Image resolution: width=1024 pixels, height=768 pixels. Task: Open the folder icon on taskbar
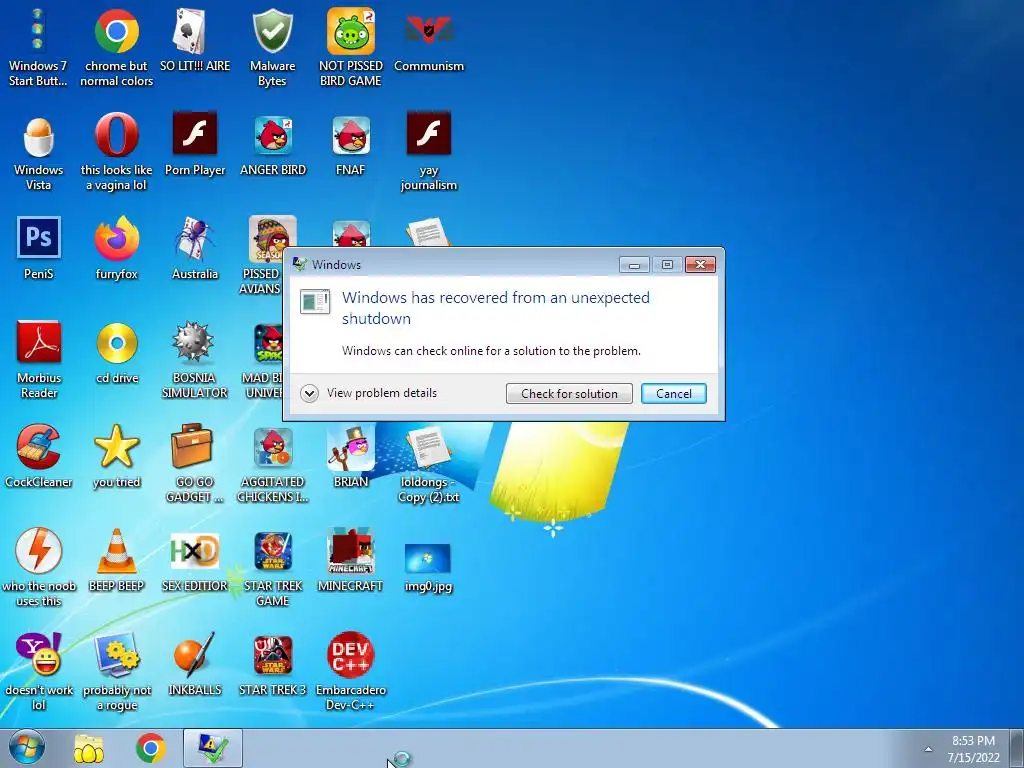(x=88, y=748)
